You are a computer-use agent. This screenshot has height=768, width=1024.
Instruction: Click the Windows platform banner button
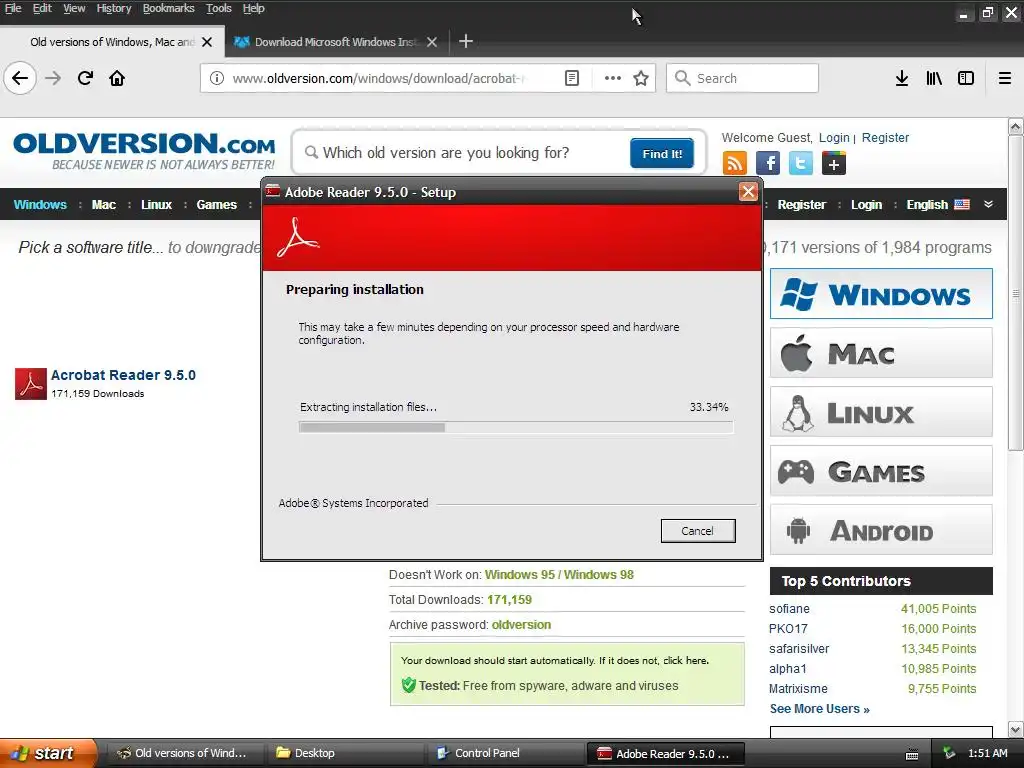click(881, 294)
